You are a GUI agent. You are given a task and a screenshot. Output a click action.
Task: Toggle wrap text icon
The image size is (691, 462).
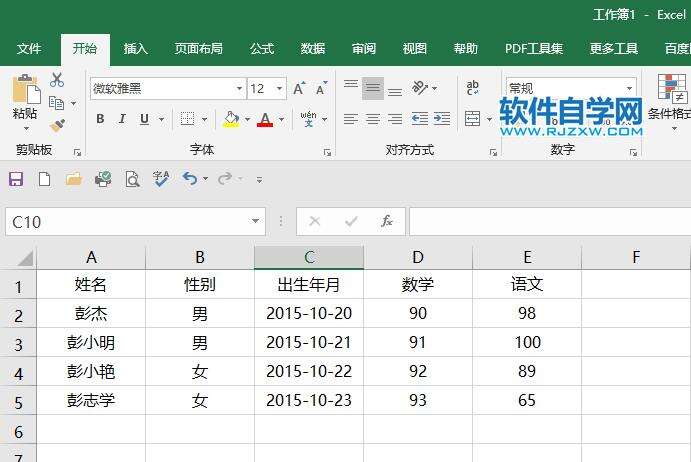pos(472,88)
